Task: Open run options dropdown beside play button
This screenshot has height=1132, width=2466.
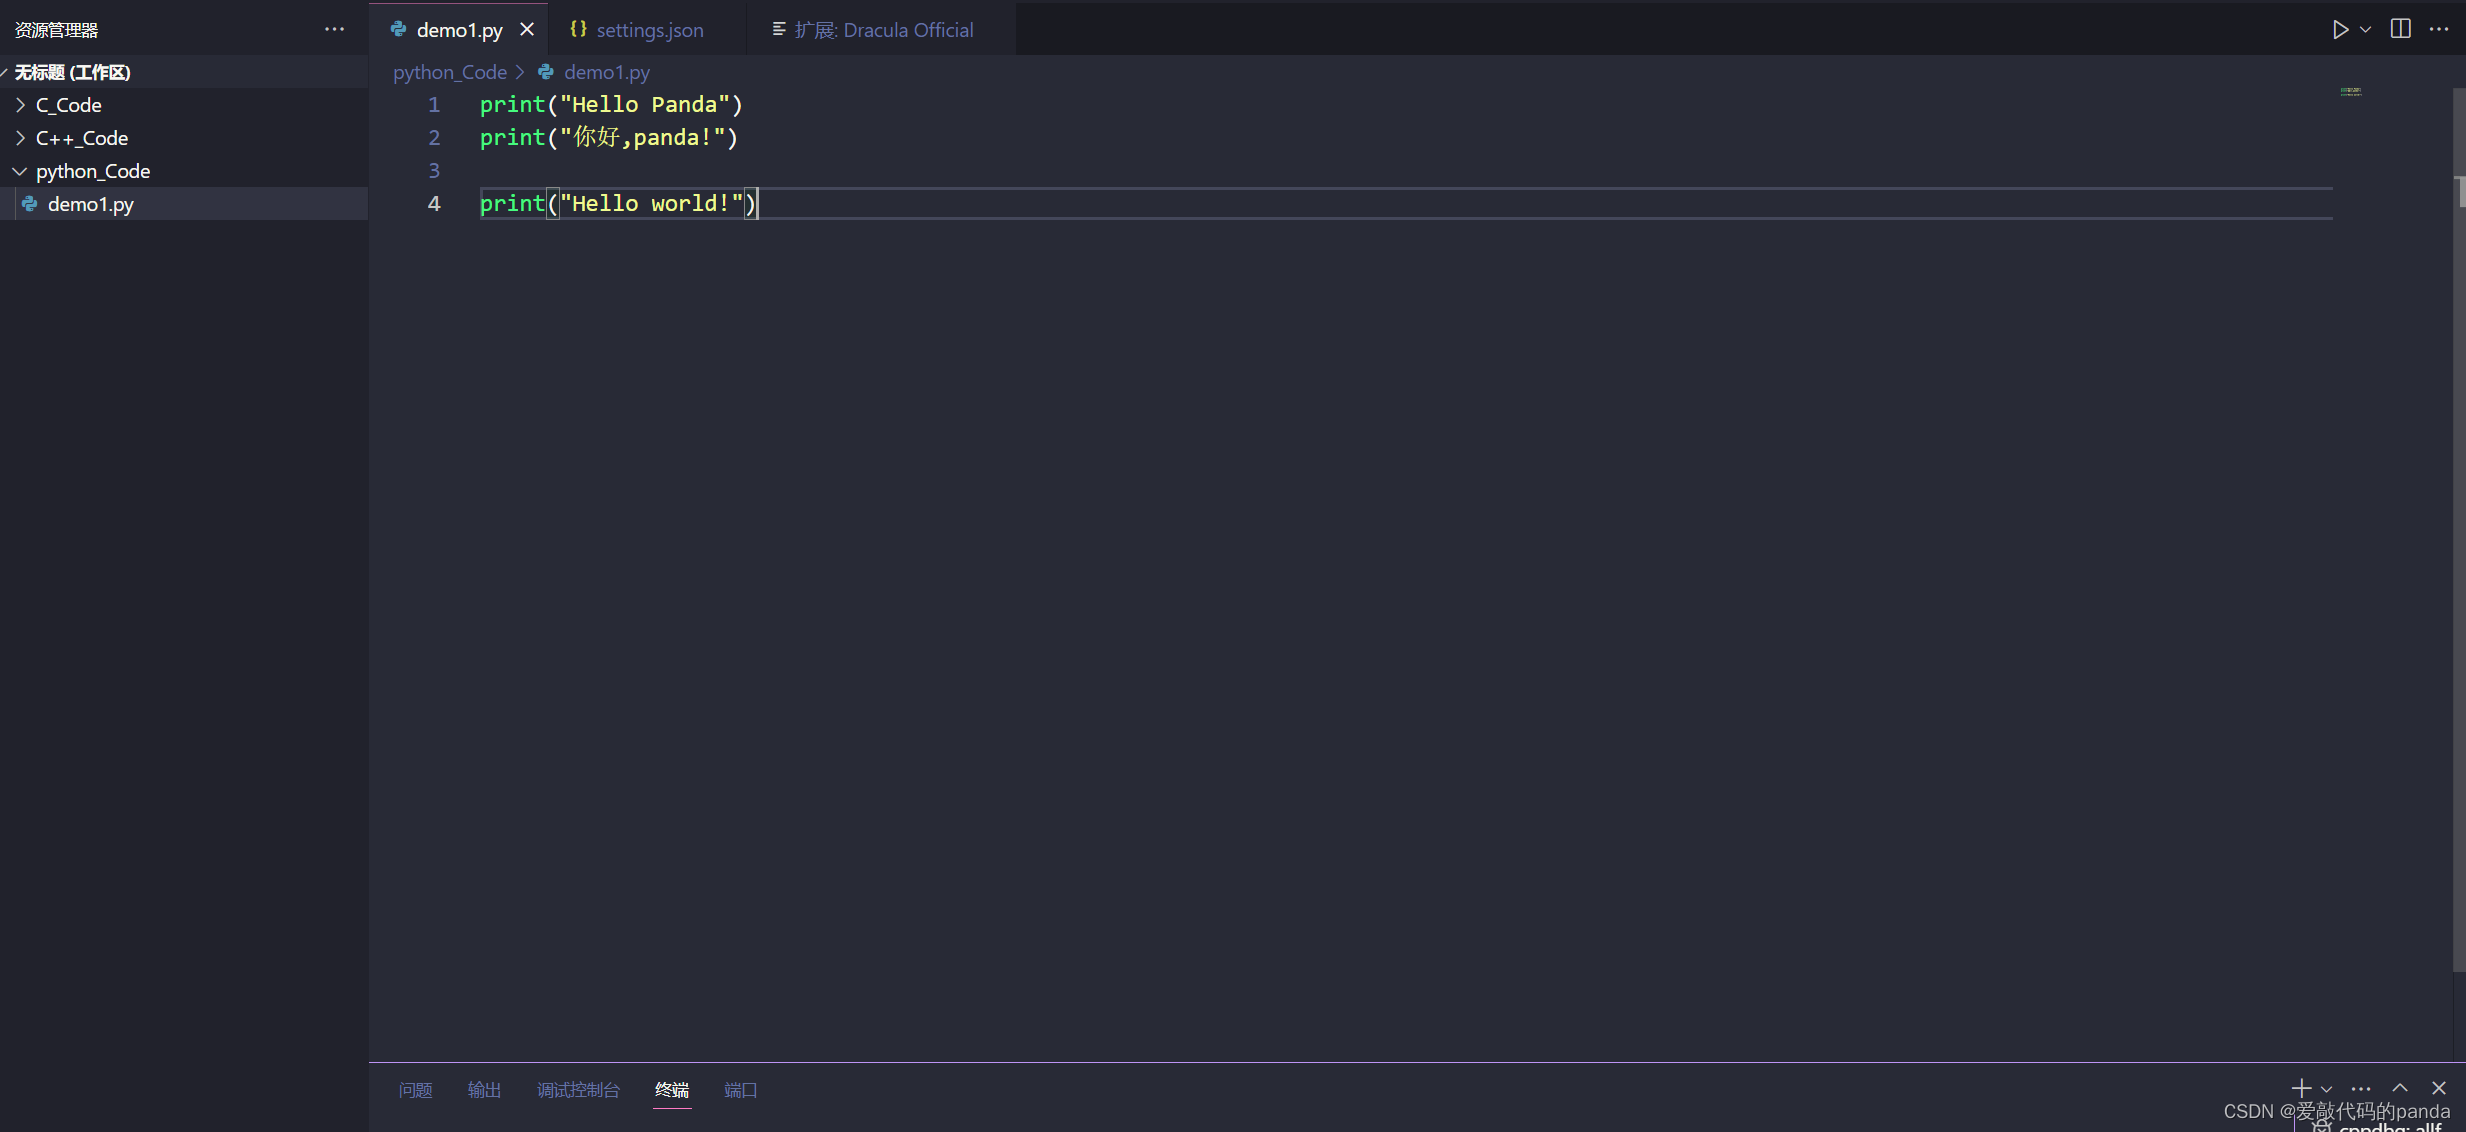Action: coord(2365,29)
